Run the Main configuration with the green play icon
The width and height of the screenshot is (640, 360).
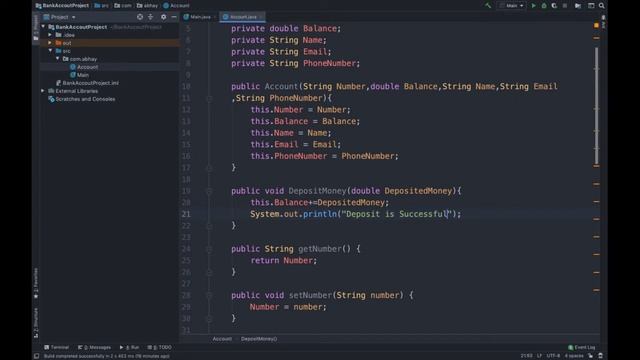(x=533, y=6)
